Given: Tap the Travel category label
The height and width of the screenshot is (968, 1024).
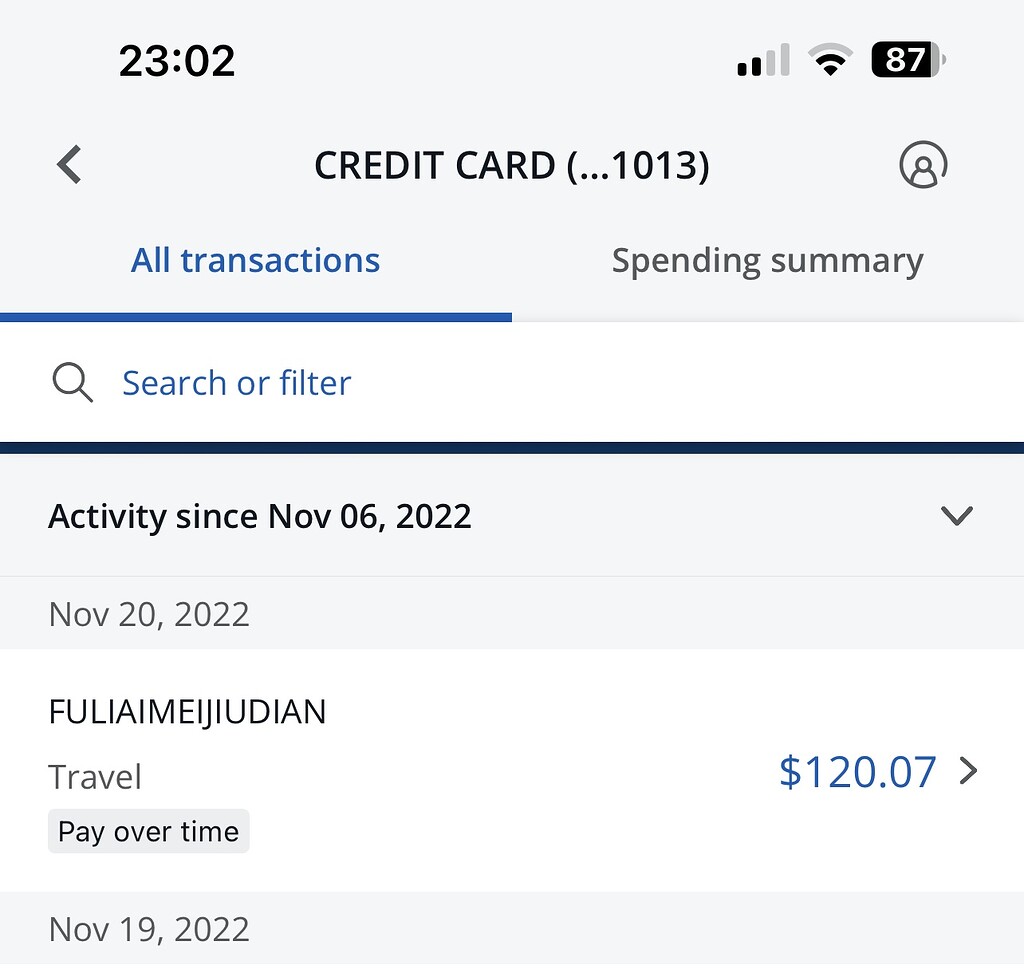Looking at the screenshot, I should (x=95, y=777).
